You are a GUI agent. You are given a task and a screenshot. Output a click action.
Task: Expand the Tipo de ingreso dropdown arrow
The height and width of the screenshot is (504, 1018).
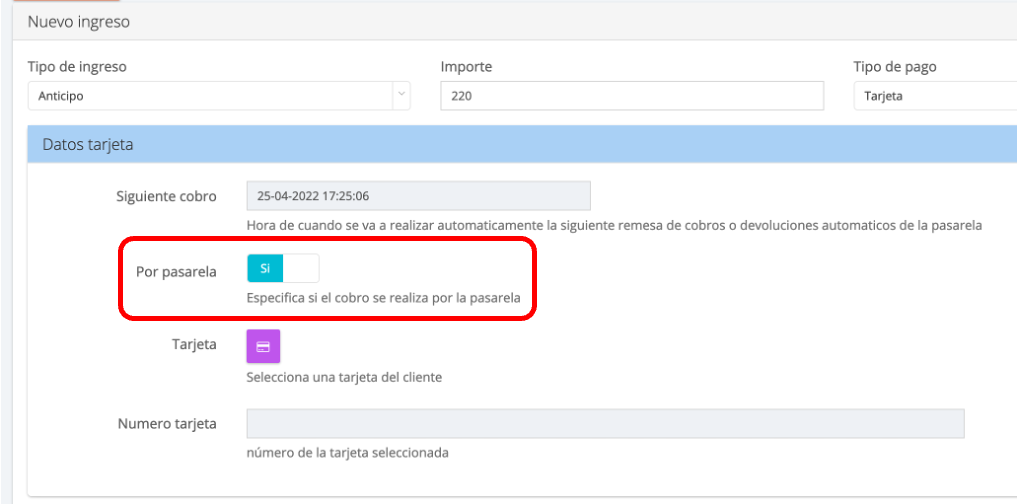click(401, 96)
